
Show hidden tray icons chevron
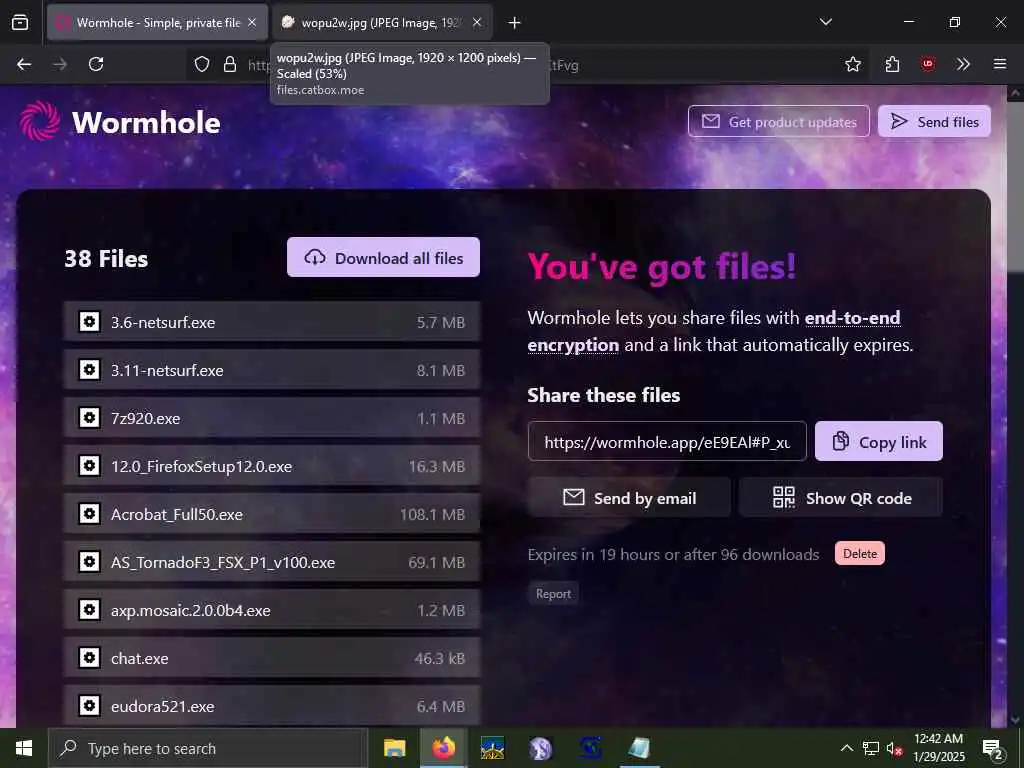point(846,748)
